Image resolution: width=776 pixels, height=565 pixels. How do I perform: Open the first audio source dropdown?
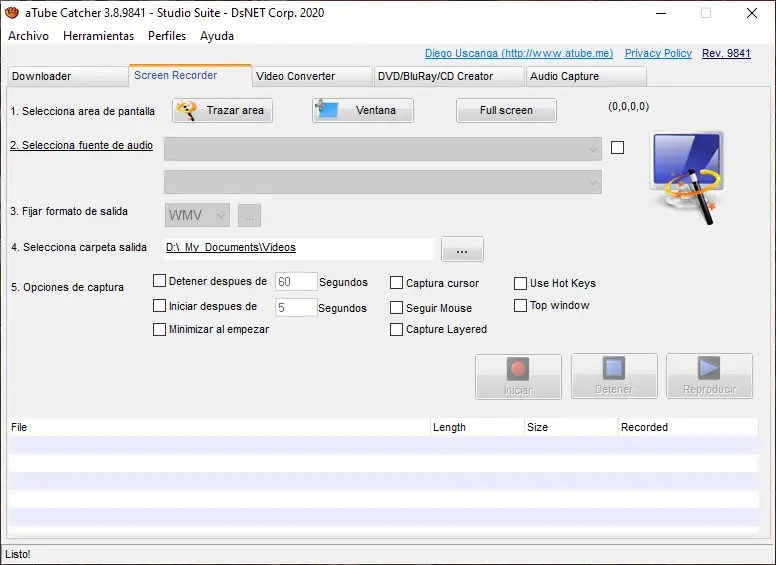click(x=383, y=149)
